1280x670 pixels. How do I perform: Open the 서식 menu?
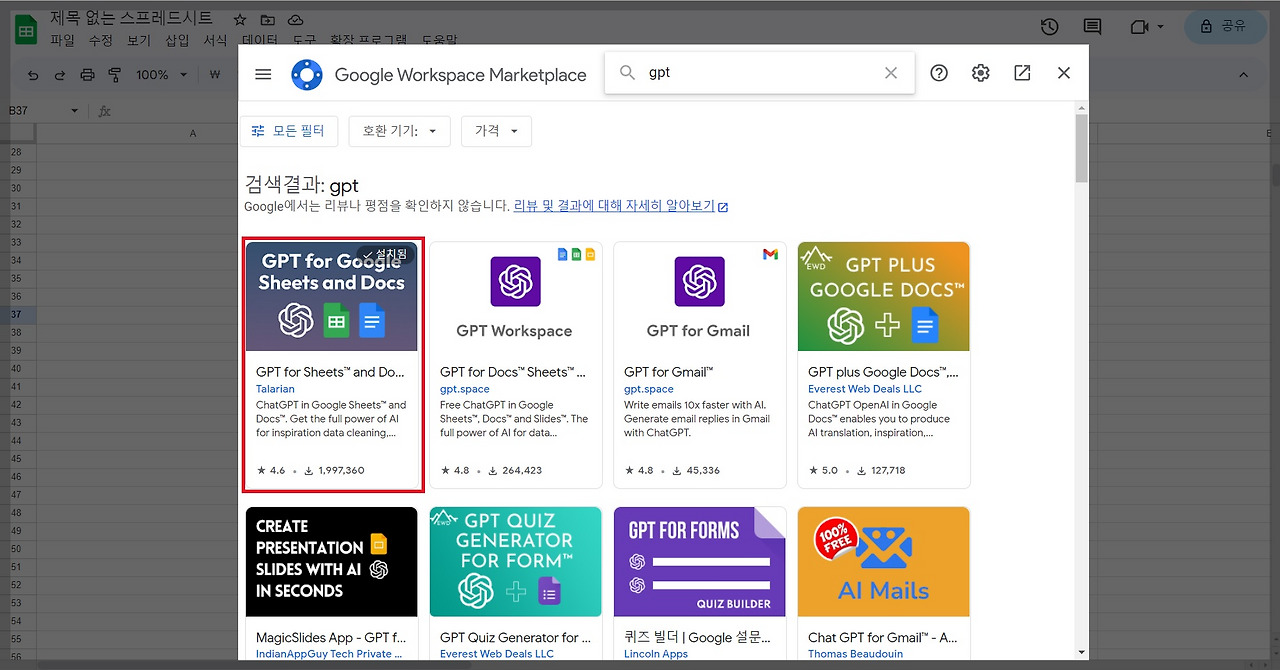pyautogui.click(x=215, y=40)
